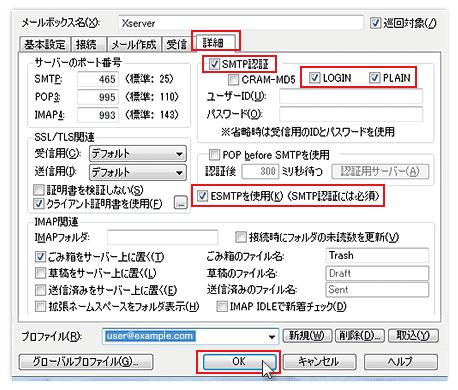Click the キャンセル button
The width and height of the screenshot is (458, 390).
click(x=319, y=362)
